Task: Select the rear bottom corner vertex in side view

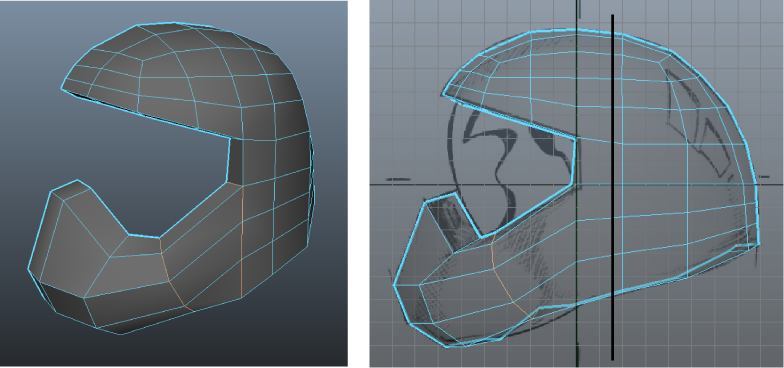Action: click(x=758, y=244)
